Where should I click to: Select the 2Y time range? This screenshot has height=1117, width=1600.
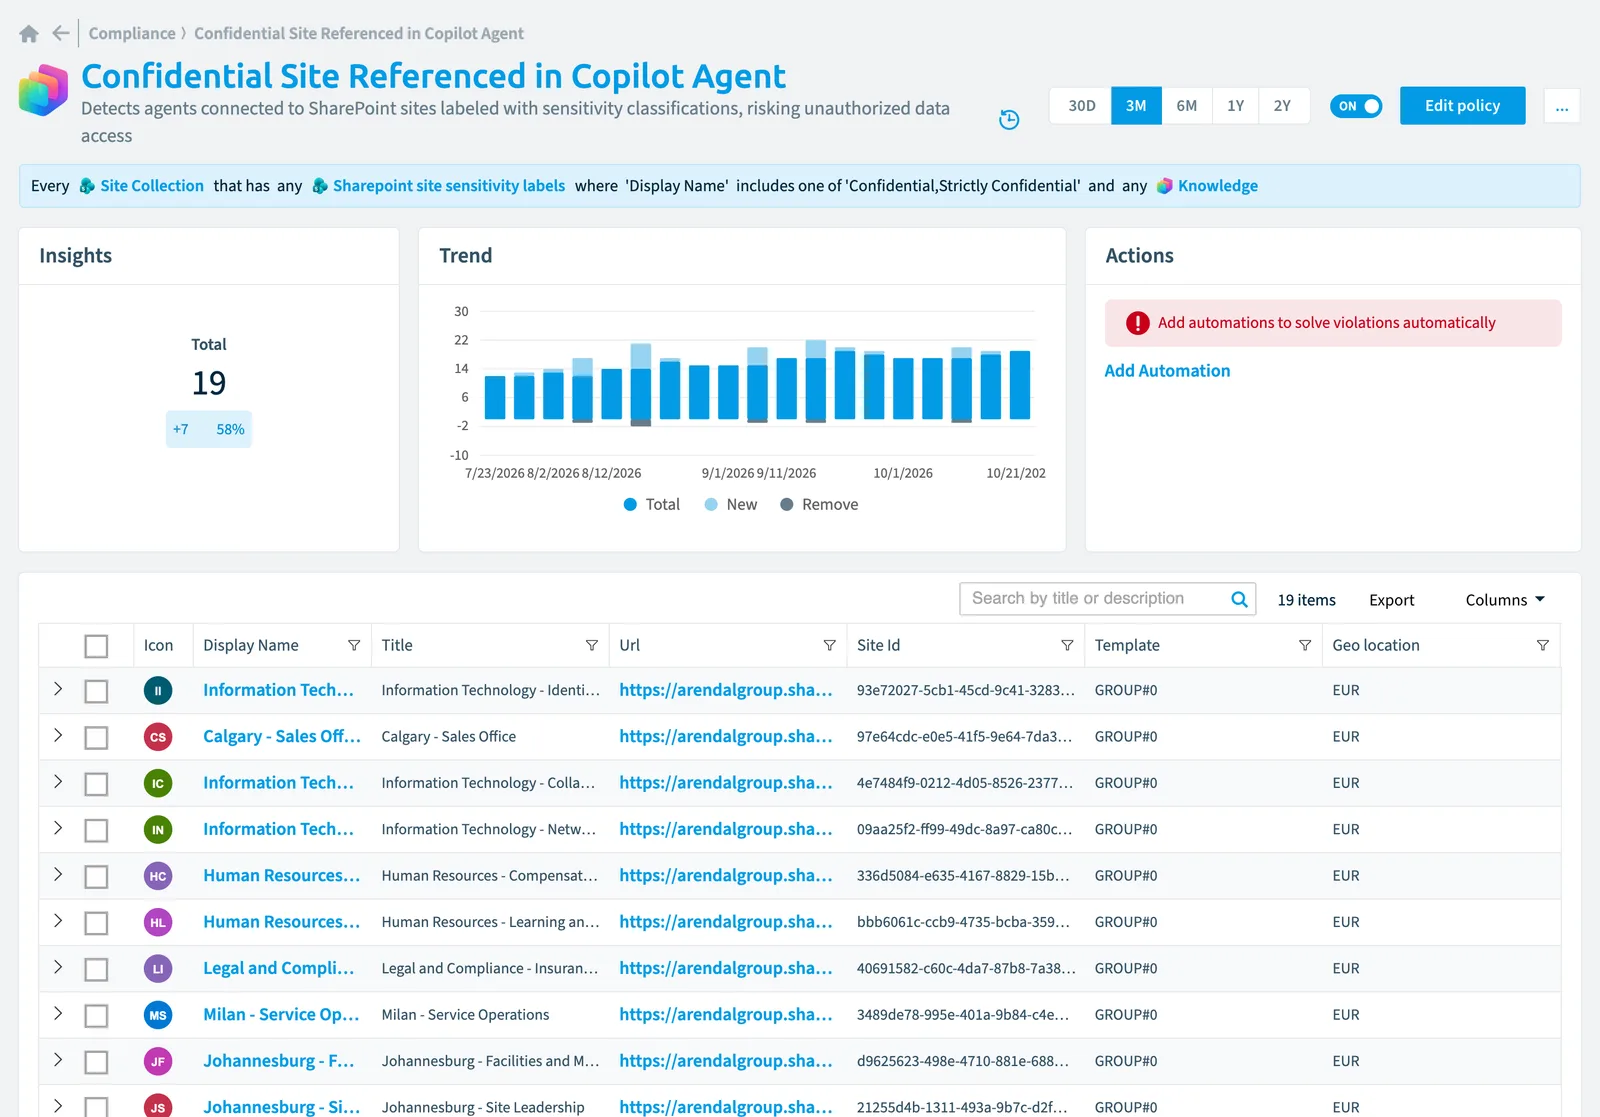[x=1283, y=106]
